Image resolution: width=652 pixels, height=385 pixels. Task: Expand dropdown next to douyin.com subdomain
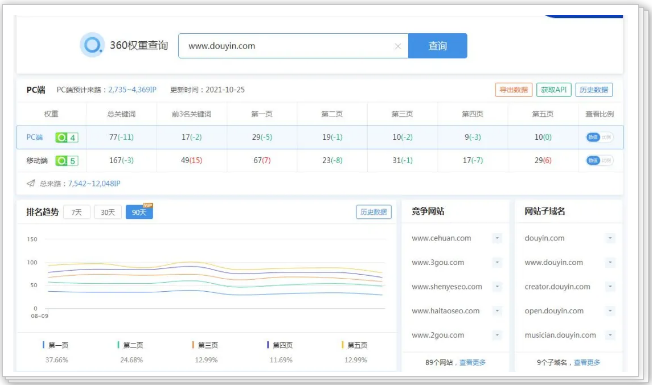pyautogui.click(x=610, y=238)
